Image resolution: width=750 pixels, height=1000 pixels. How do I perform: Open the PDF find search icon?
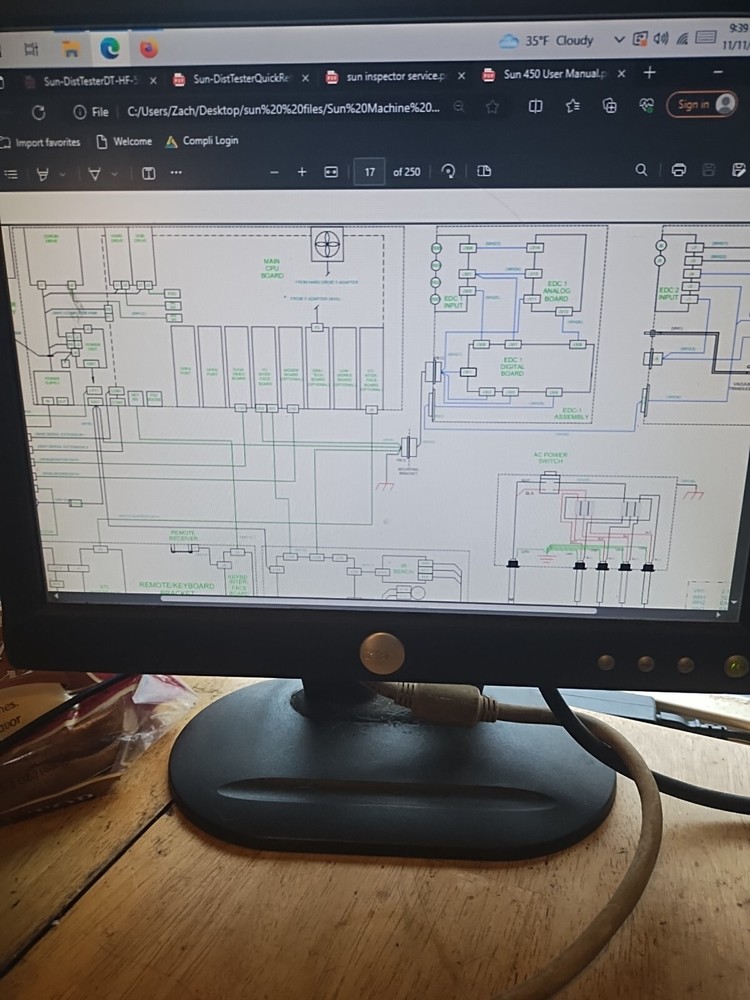641,171
